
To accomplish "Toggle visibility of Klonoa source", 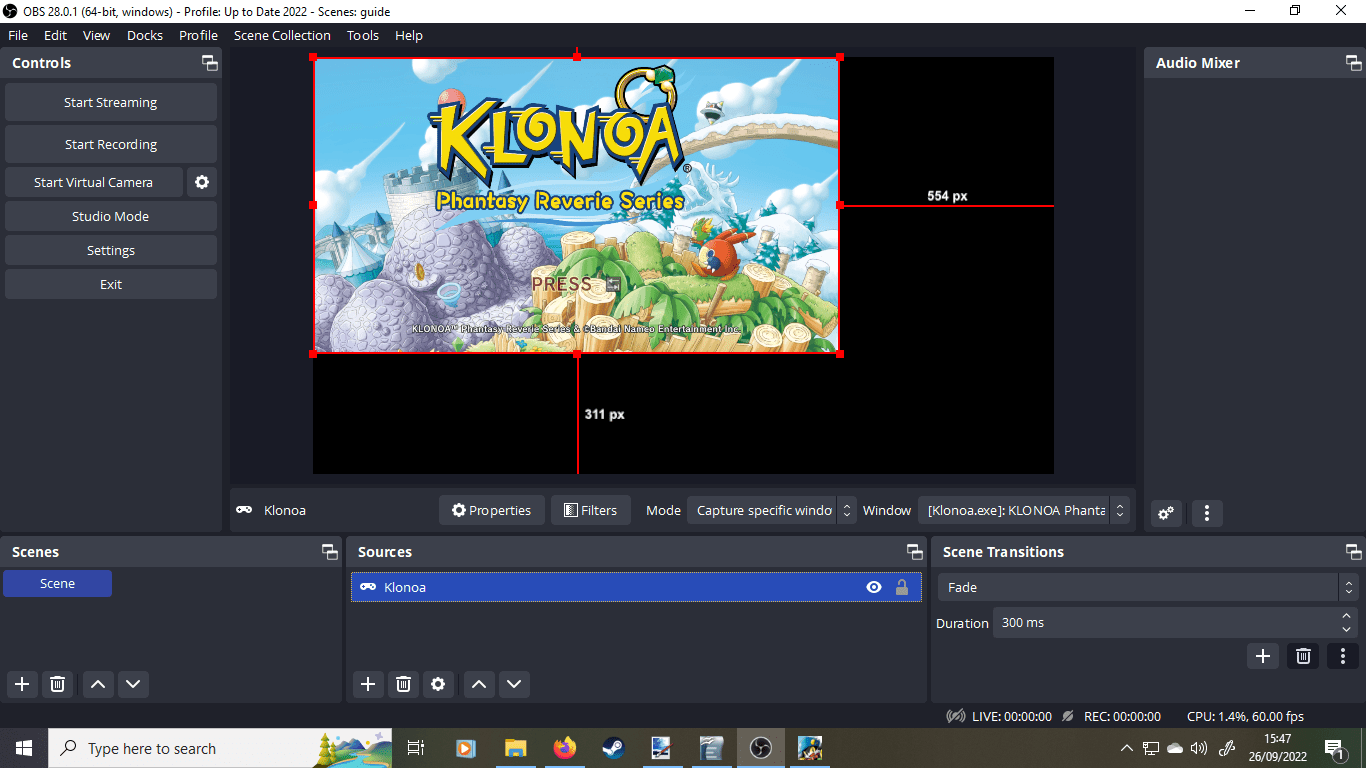I will (x=874, y=587).
